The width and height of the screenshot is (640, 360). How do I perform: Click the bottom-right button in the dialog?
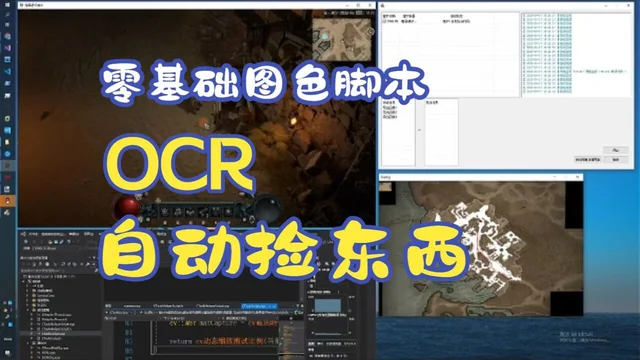pyautogui.click(x=616, y=160)
